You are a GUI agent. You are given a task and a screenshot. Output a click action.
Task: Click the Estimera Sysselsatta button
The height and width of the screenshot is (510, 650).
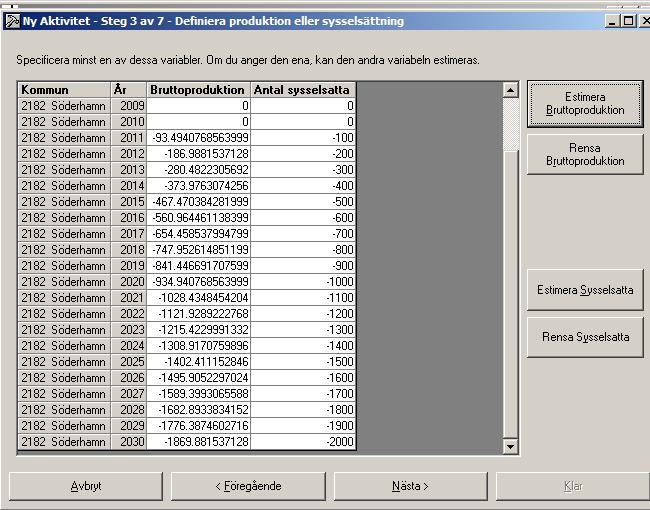click(x=585, y=290)
